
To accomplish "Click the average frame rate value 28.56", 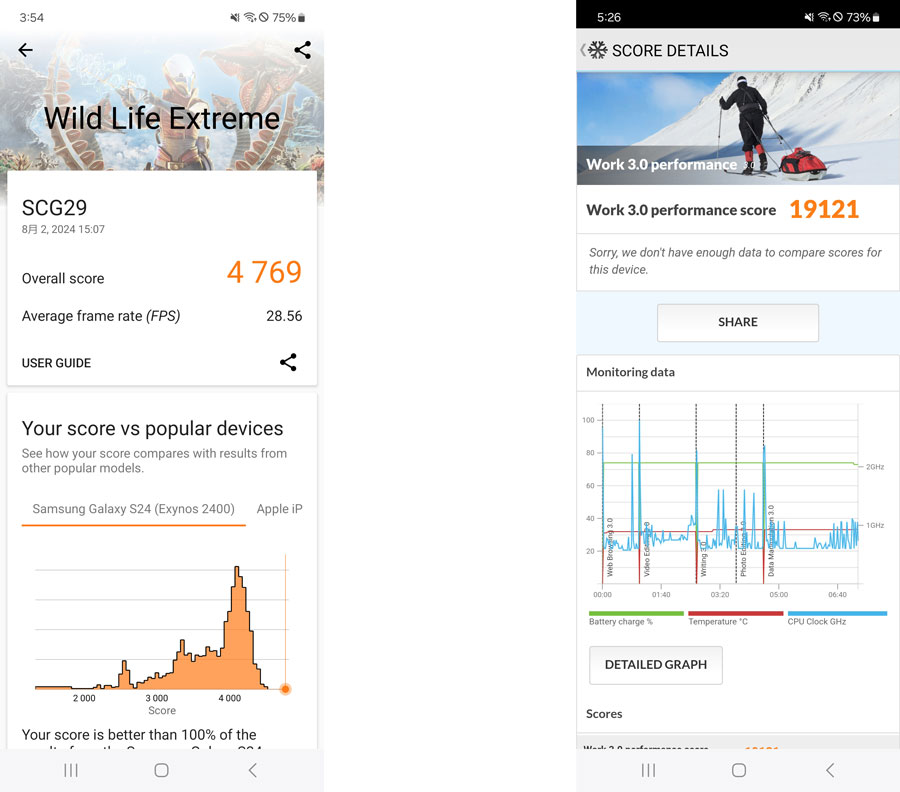I will 284,316.
